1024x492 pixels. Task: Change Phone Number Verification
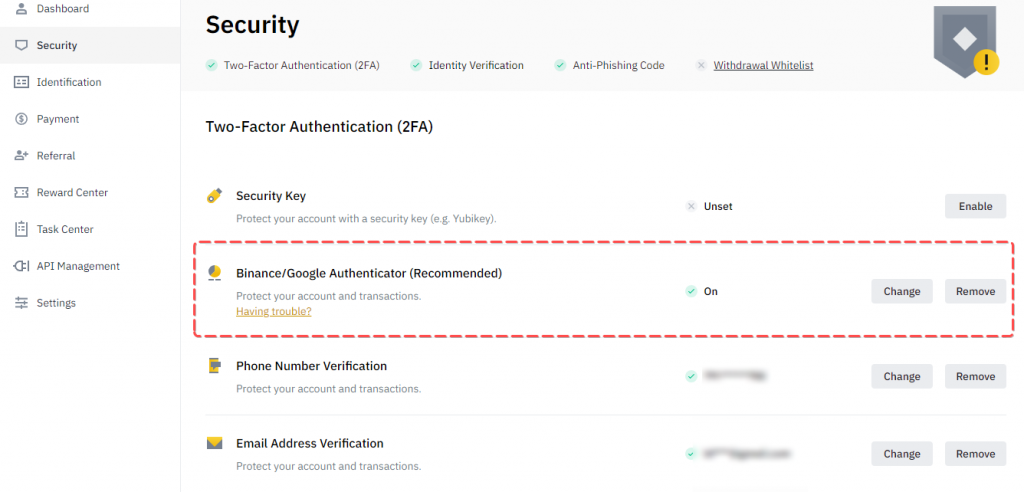click(902, 376)
